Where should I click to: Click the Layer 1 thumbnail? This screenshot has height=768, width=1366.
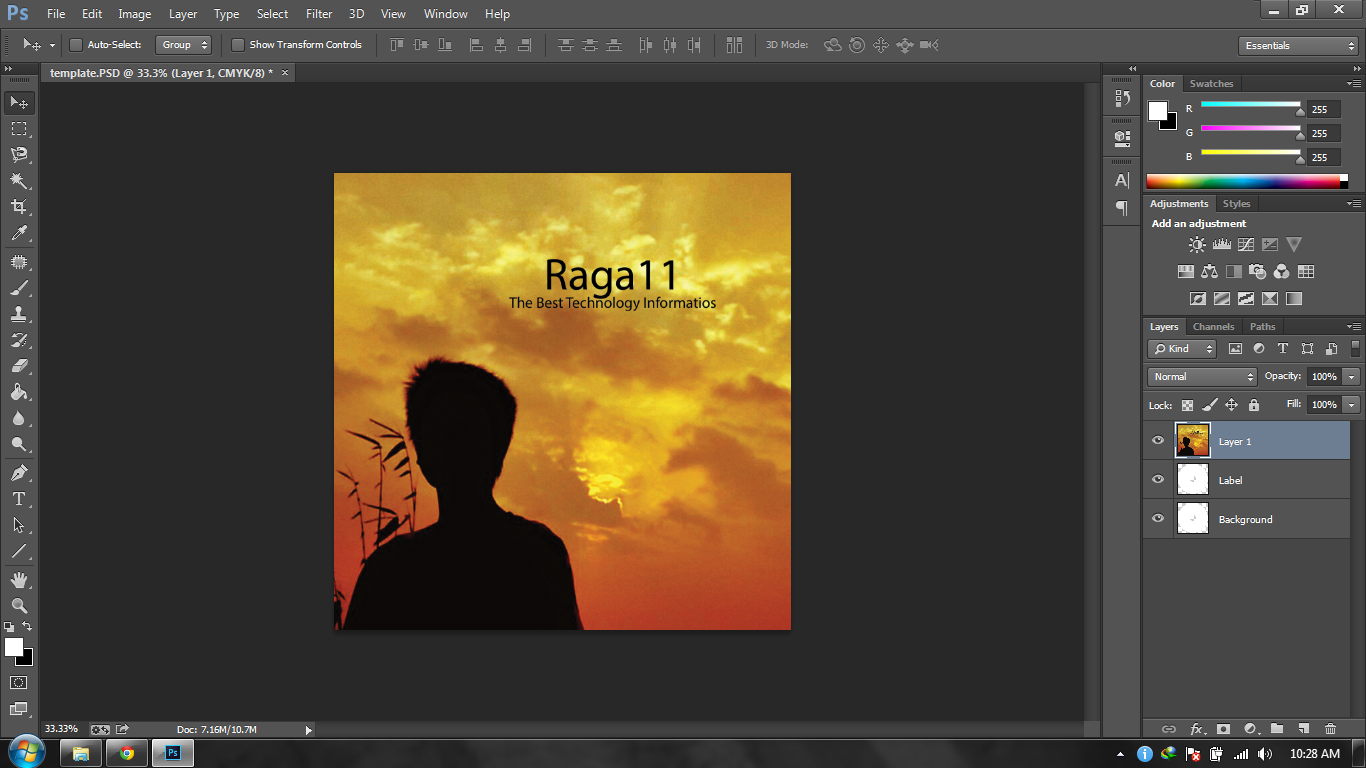[x=1192, y=440]
